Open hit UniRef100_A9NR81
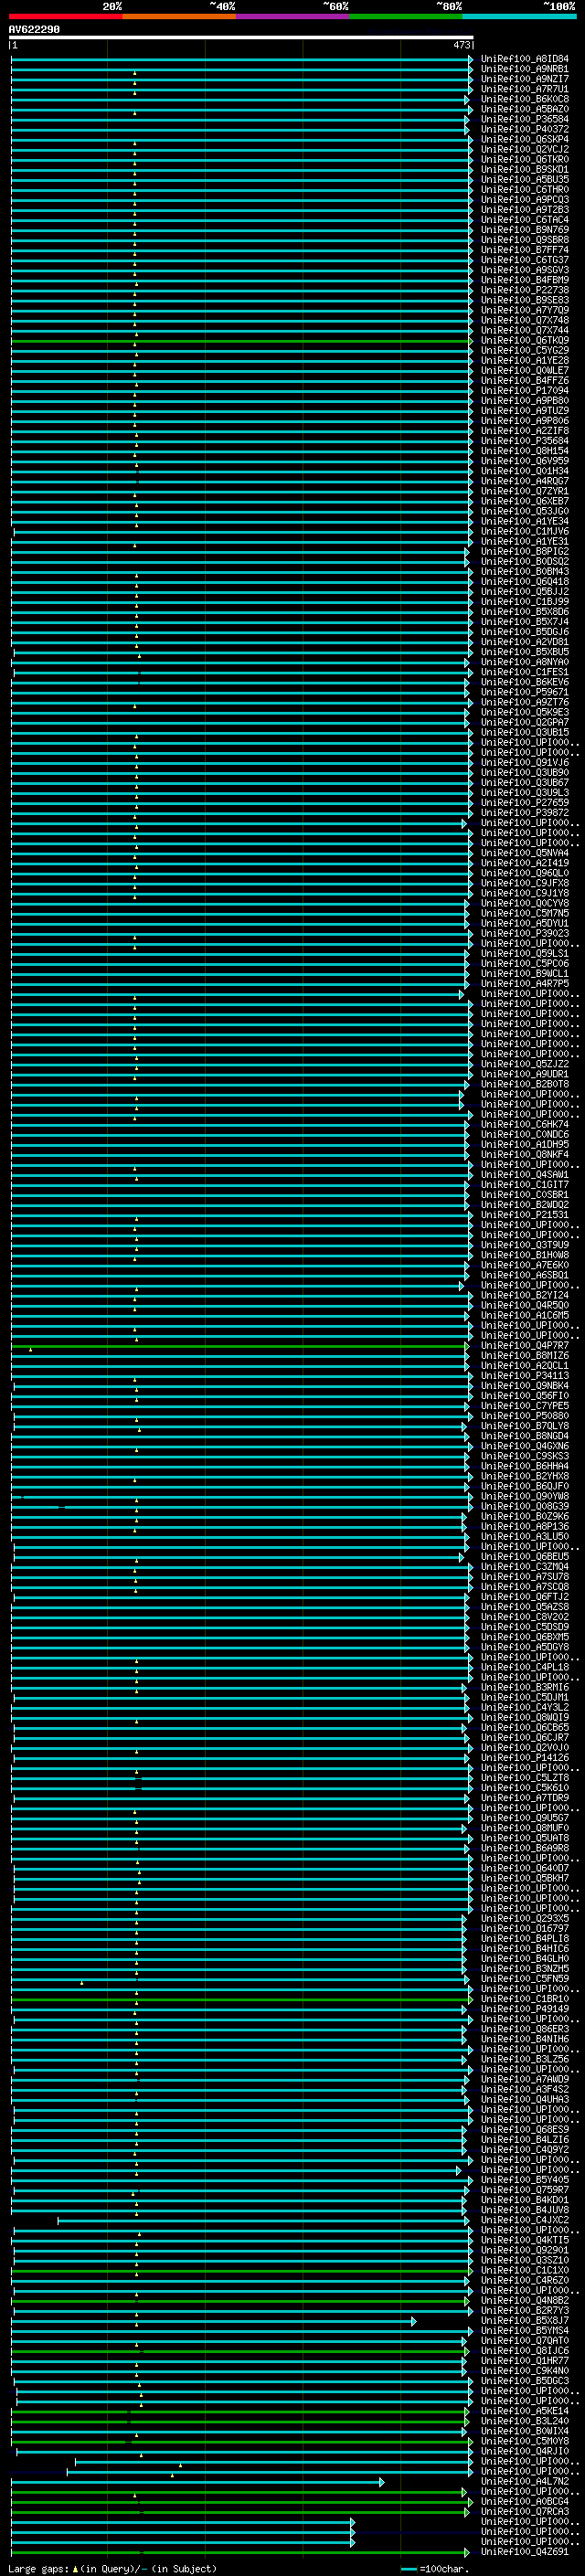The width and height of the screenshot is (585, 2576). pos(525,69)
